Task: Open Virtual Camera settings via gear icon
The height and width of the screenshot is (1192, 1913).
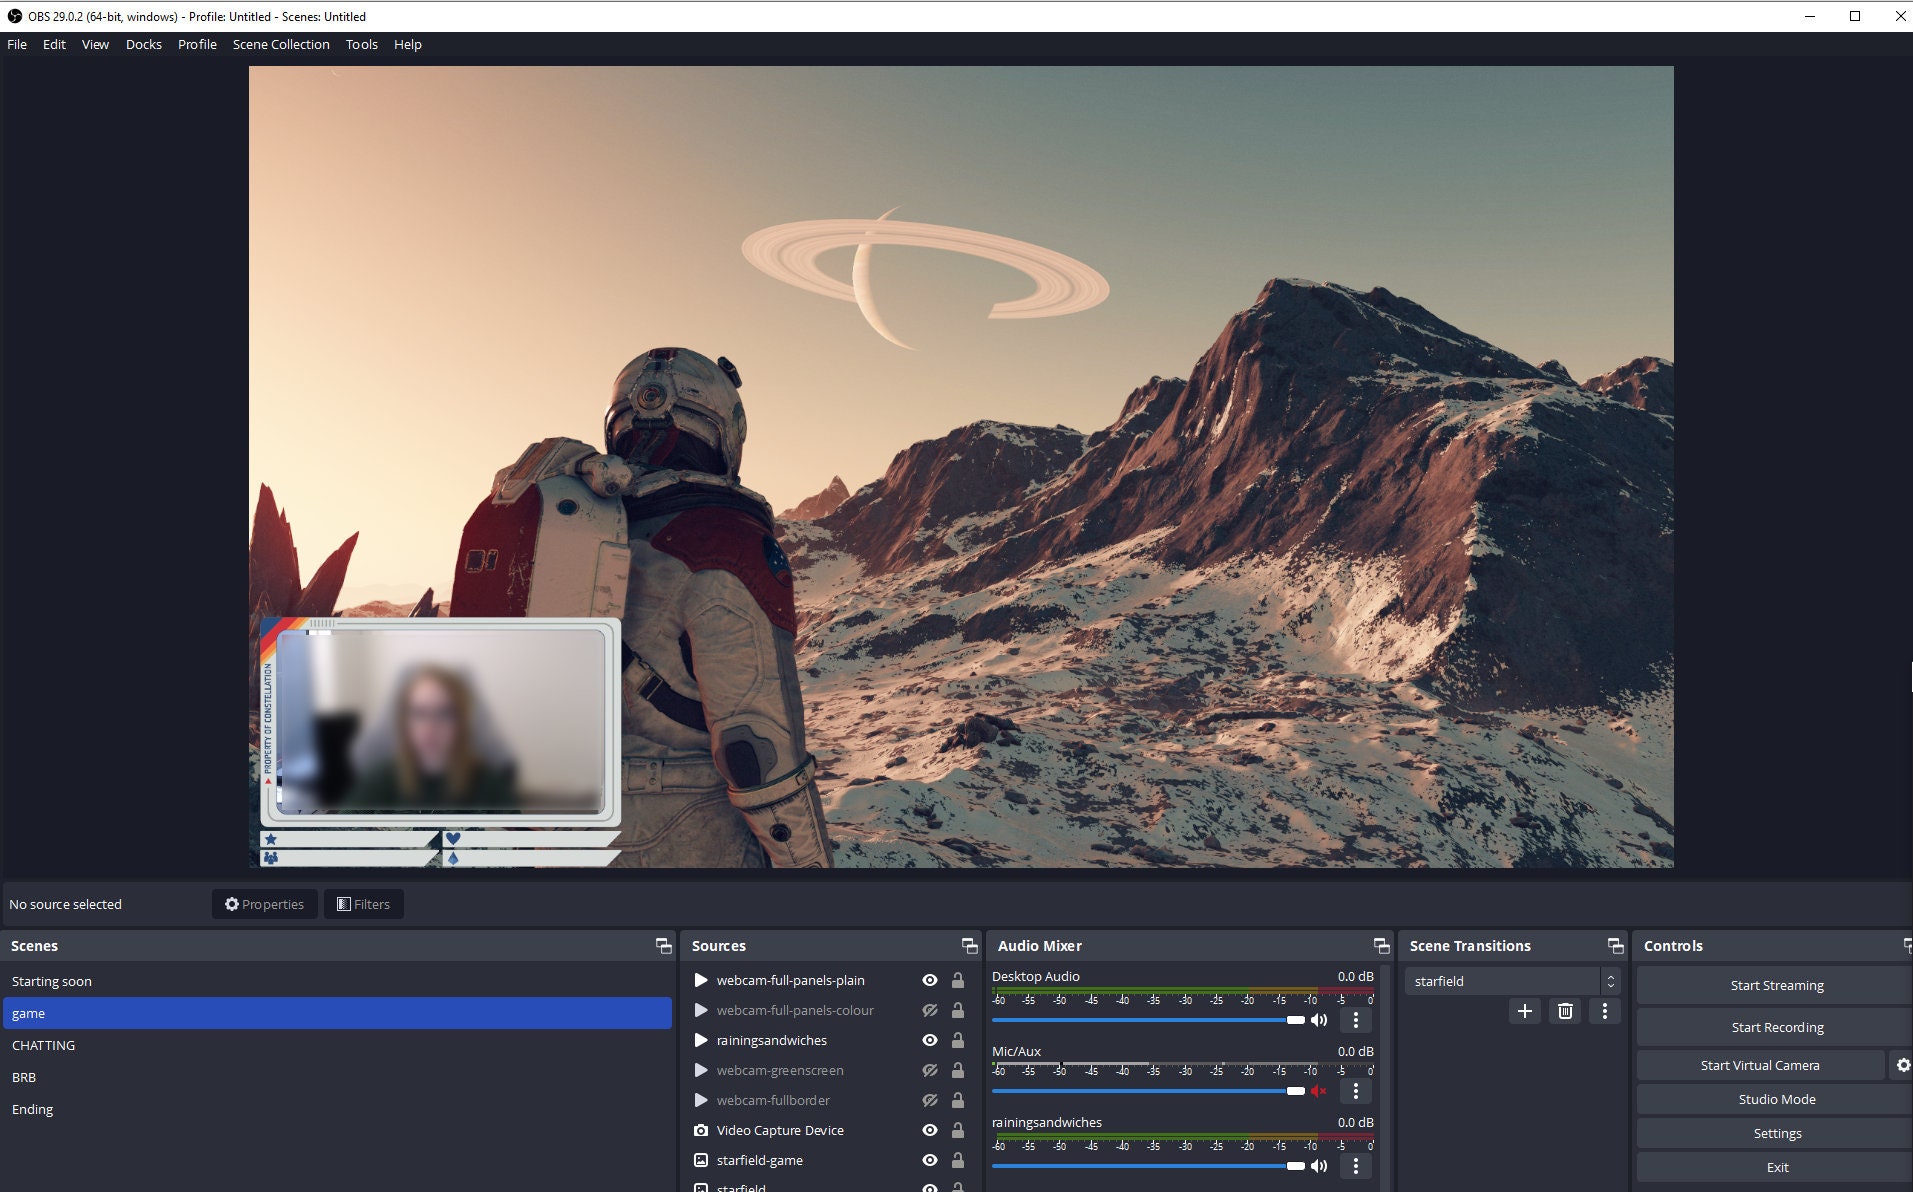Action: click(1903, 1064)
